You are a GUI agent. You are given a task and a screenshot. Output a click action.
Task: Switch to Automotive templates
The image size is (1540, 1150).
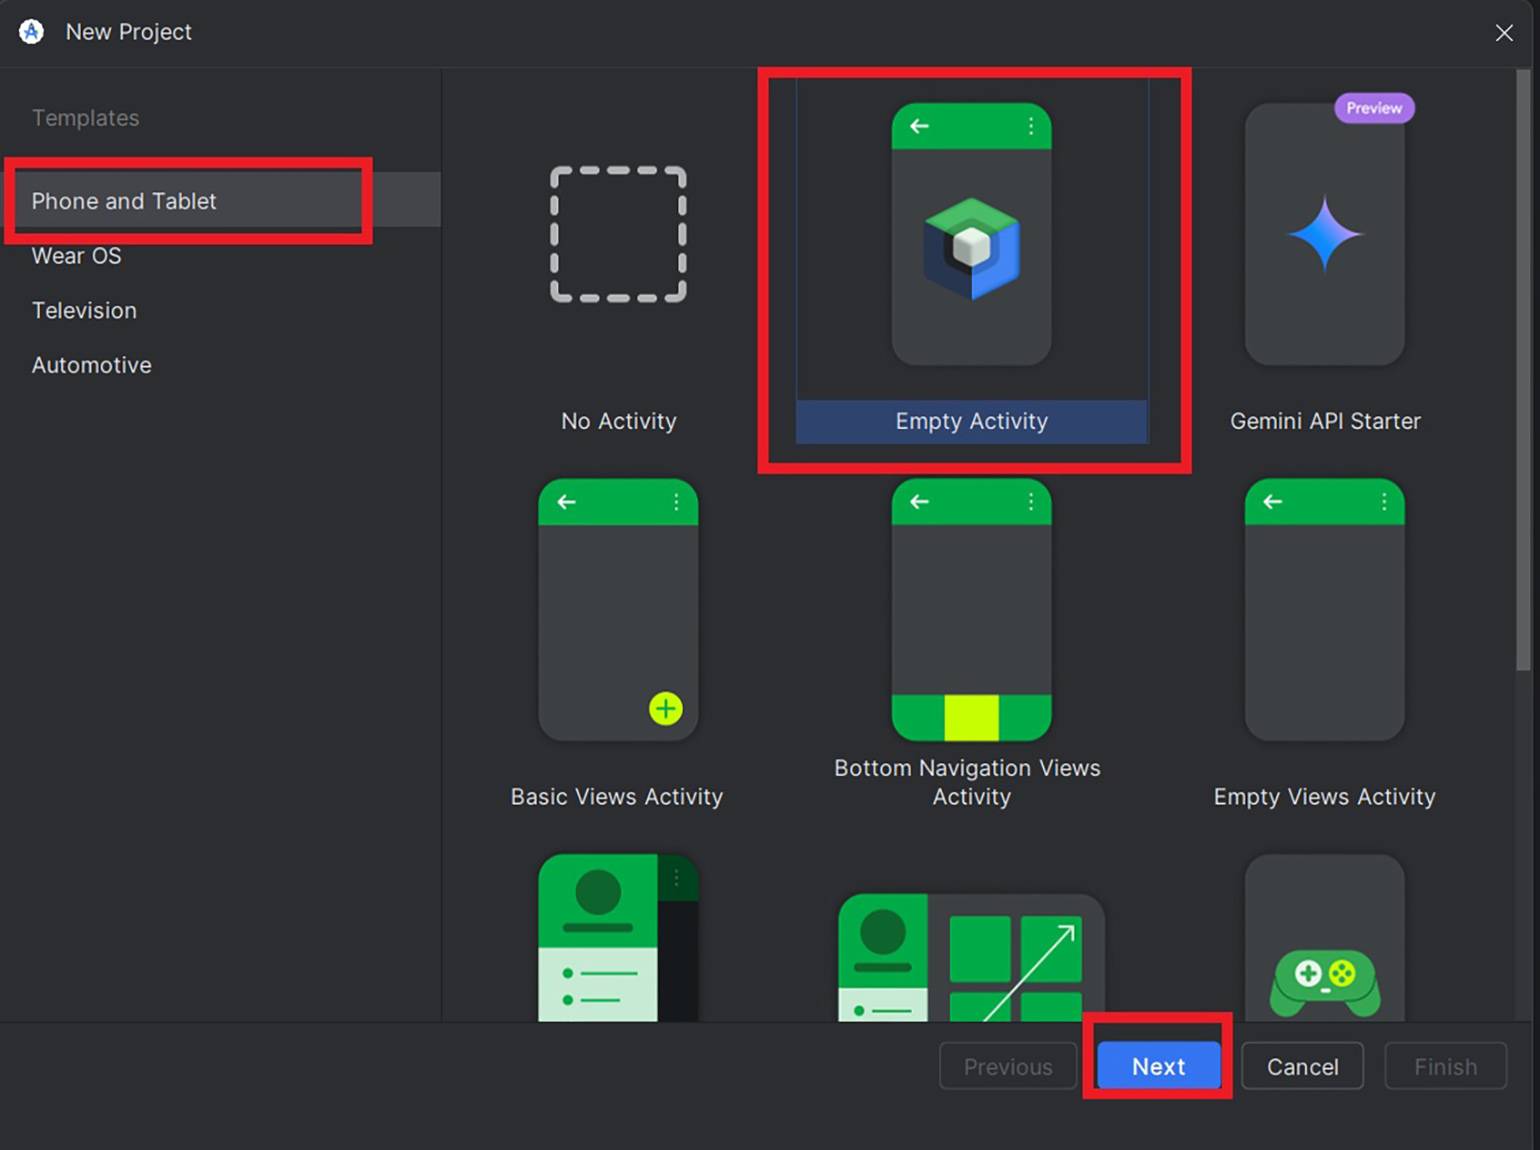point(91,365)
